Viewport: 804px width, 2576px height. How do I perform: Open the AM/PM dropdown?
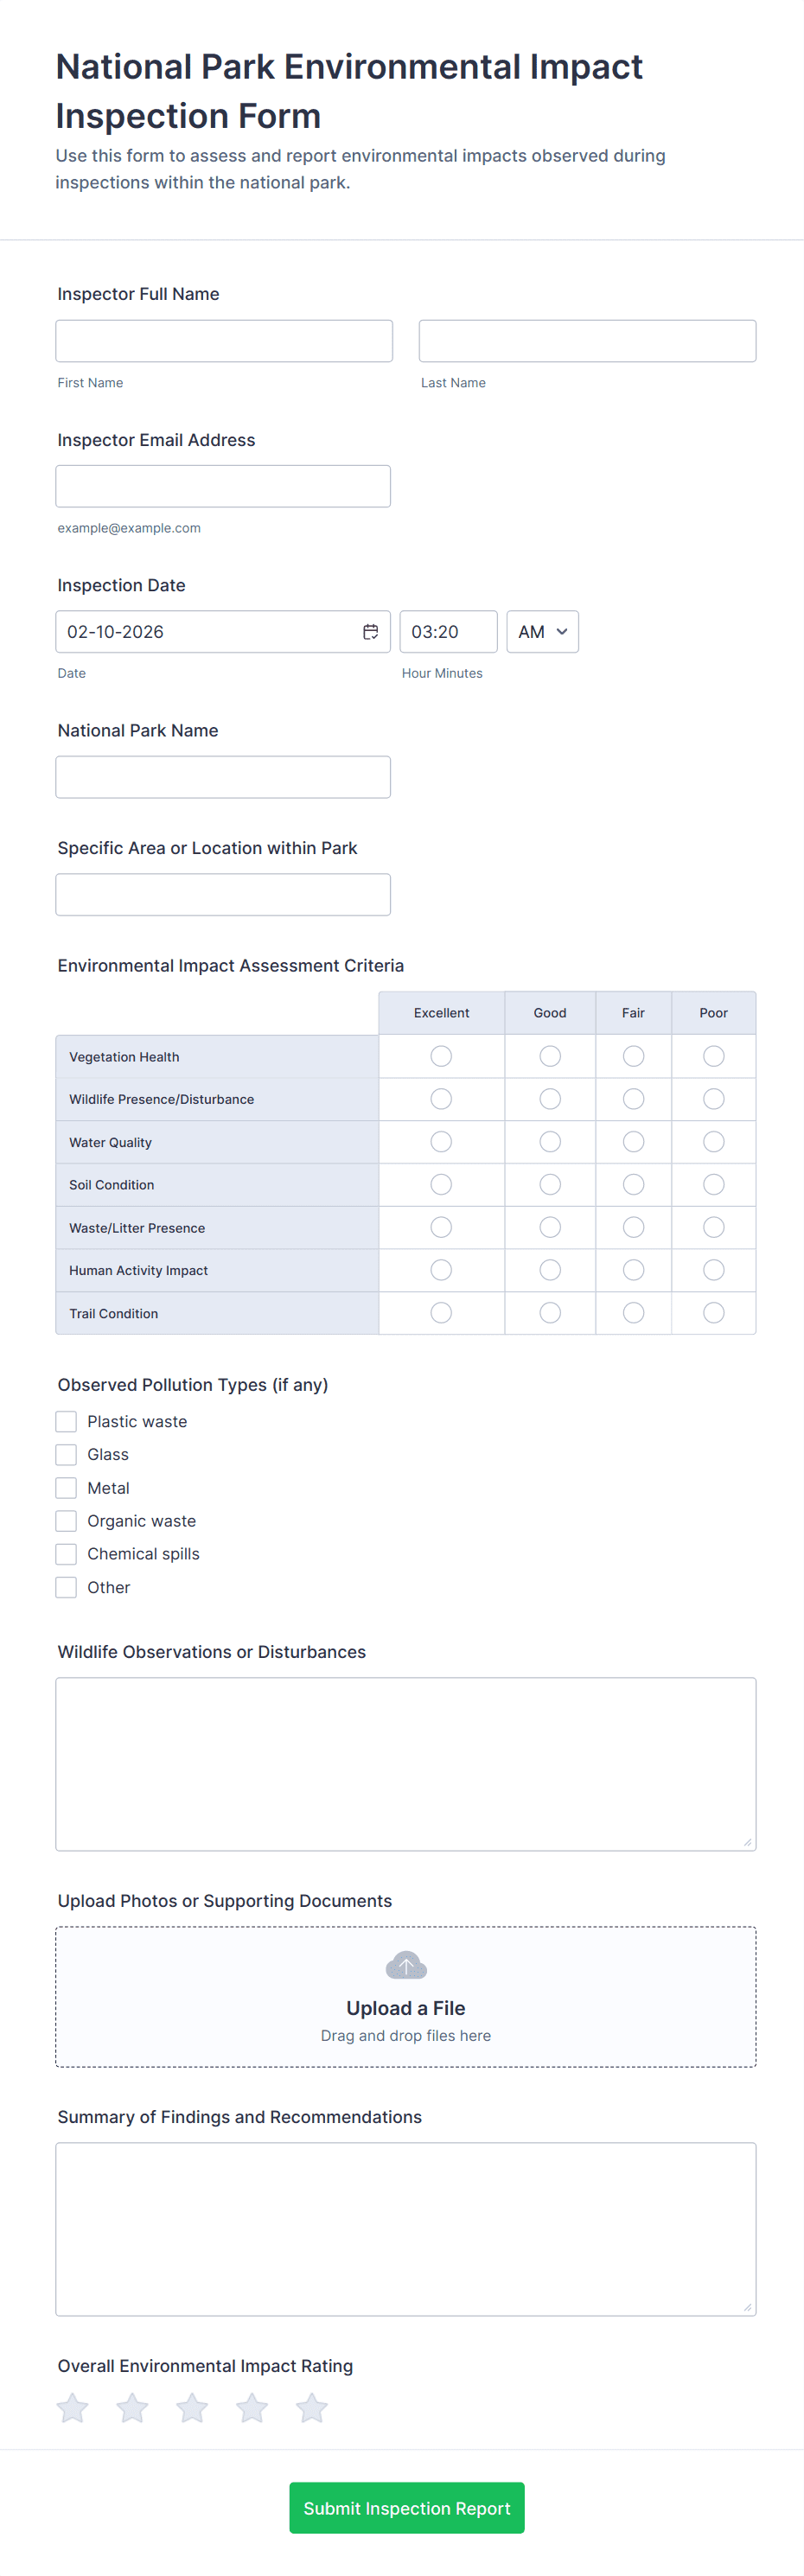(x=542, y=632)
